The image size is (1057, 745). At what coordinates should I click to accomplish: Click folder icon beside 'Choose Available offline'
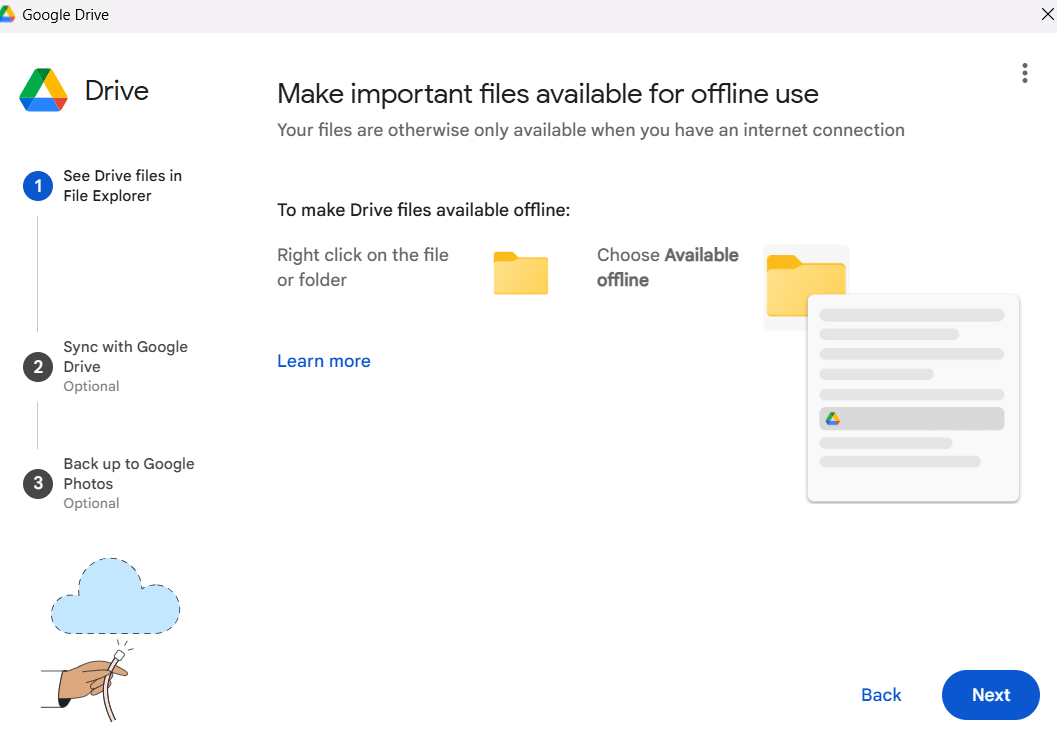(x=806, y=285)
